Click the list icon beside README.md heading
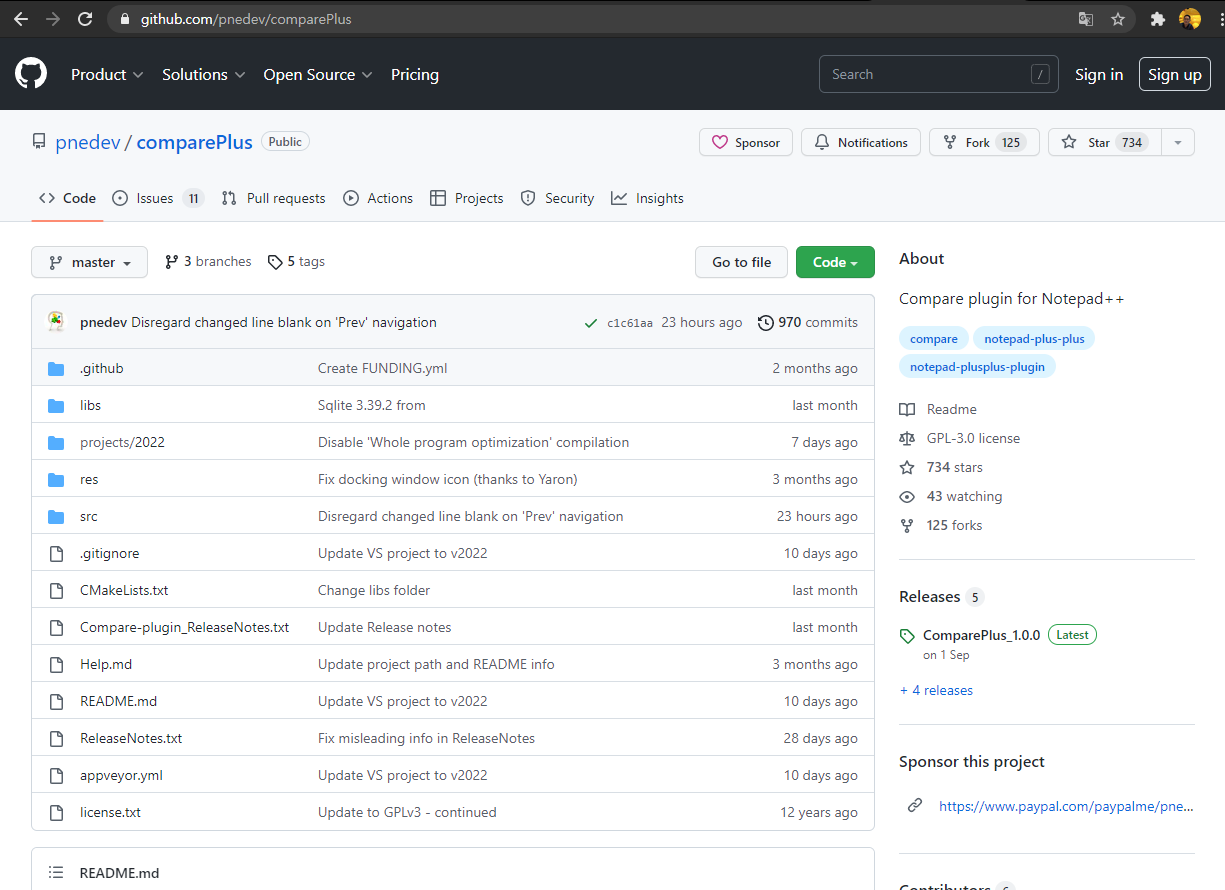 click(x=56, y=873)
